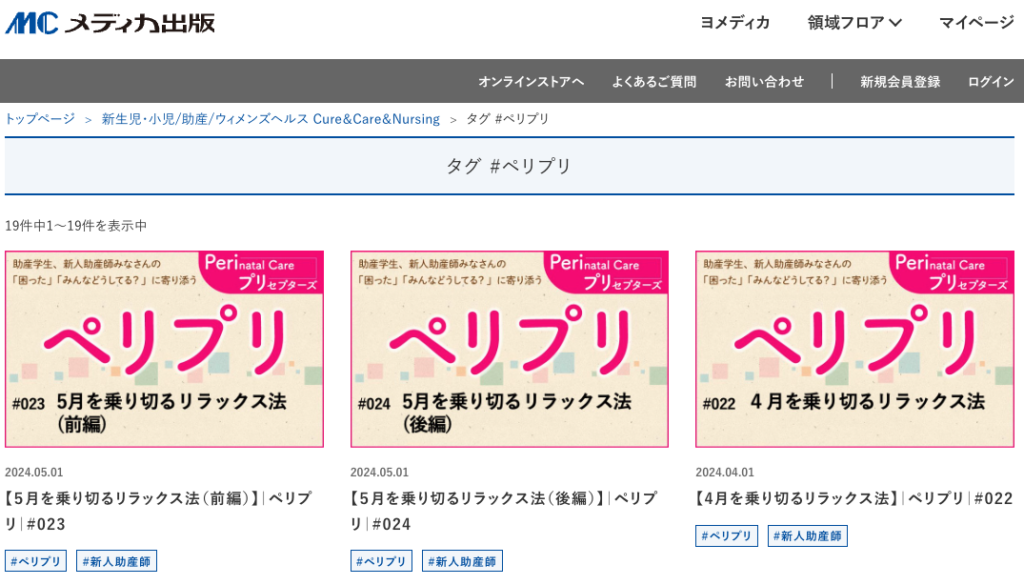Open よくあるご質問 page
Screen dimensions: 1024x585
654,82
